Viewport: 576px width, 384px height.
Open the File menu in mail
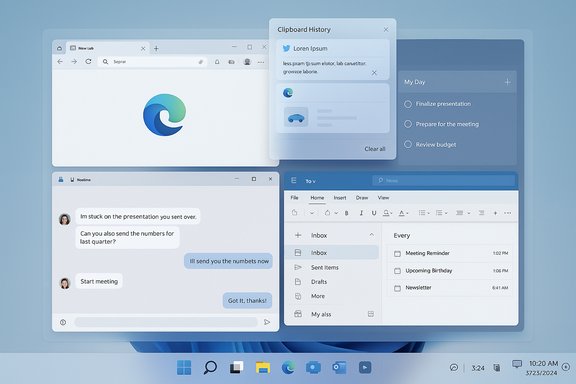pyautogui.click(x=295, y=198)
